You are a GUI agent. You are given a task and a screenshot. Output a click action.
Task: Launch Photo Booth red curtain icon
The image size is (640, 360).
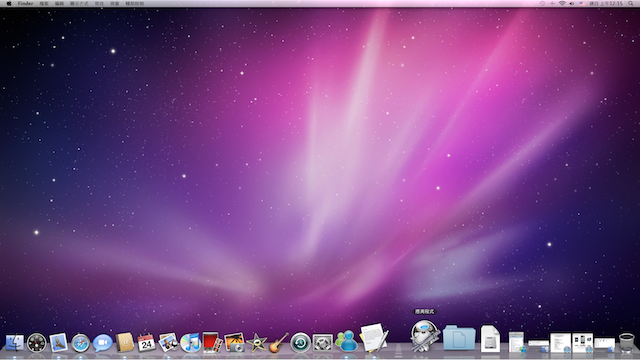(212, 342)
